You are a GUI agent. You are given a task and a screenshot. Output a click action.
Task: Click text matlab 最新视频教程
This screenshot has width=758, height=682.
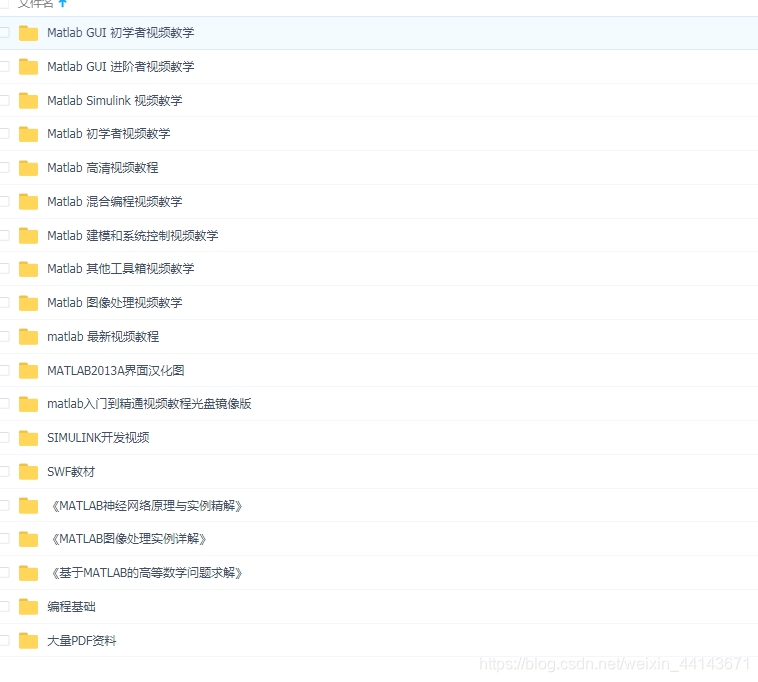coord(103,336)
